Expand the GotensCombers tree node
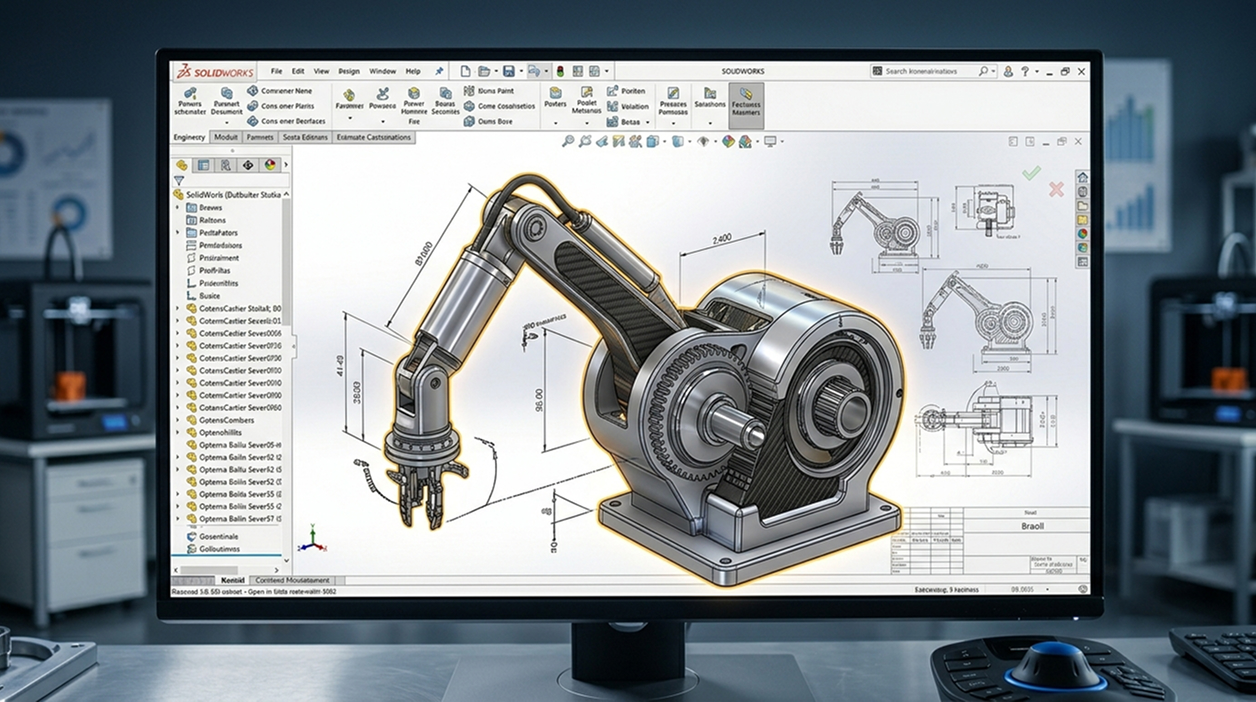Screen dimensions: 1256x702 pos(177,420)
